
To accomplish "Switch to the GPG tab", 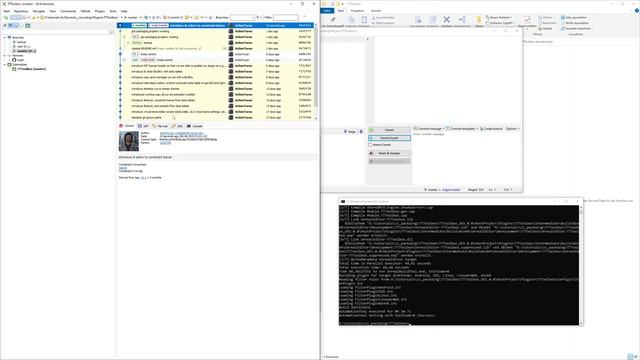I will (x=178, y=126).
